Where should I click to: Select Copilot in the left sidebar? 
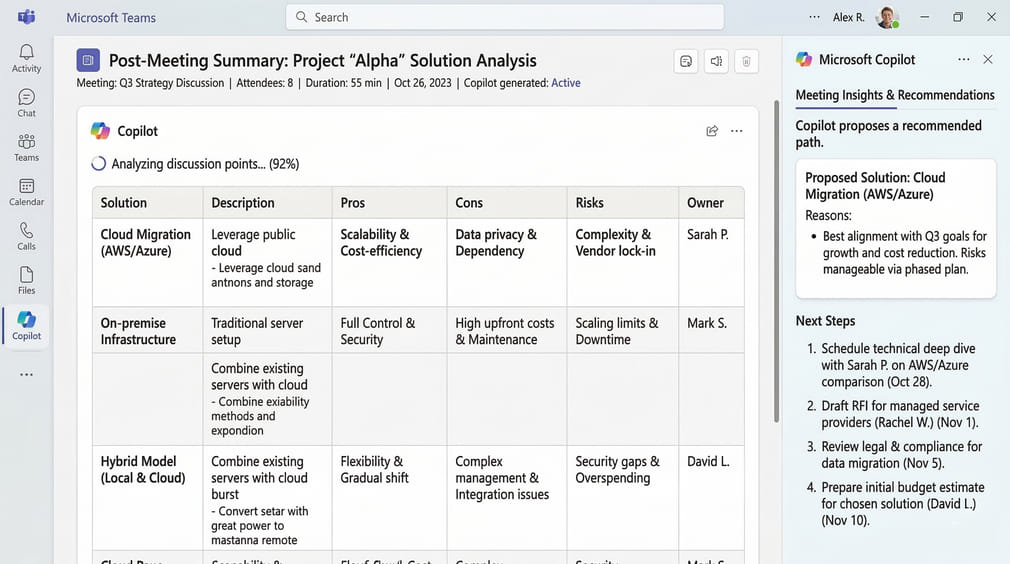[26, 325]
